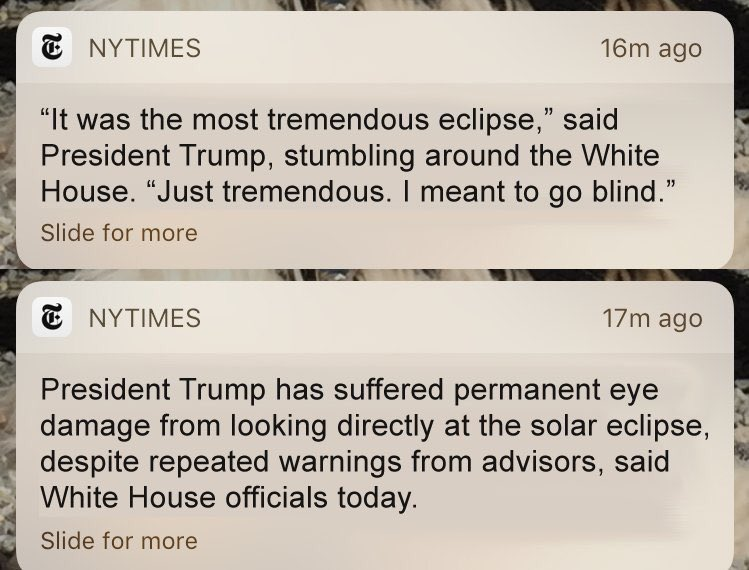Tap "Slide for more" on the eye damage alert
749x570 pixels.
coord(119,541)
